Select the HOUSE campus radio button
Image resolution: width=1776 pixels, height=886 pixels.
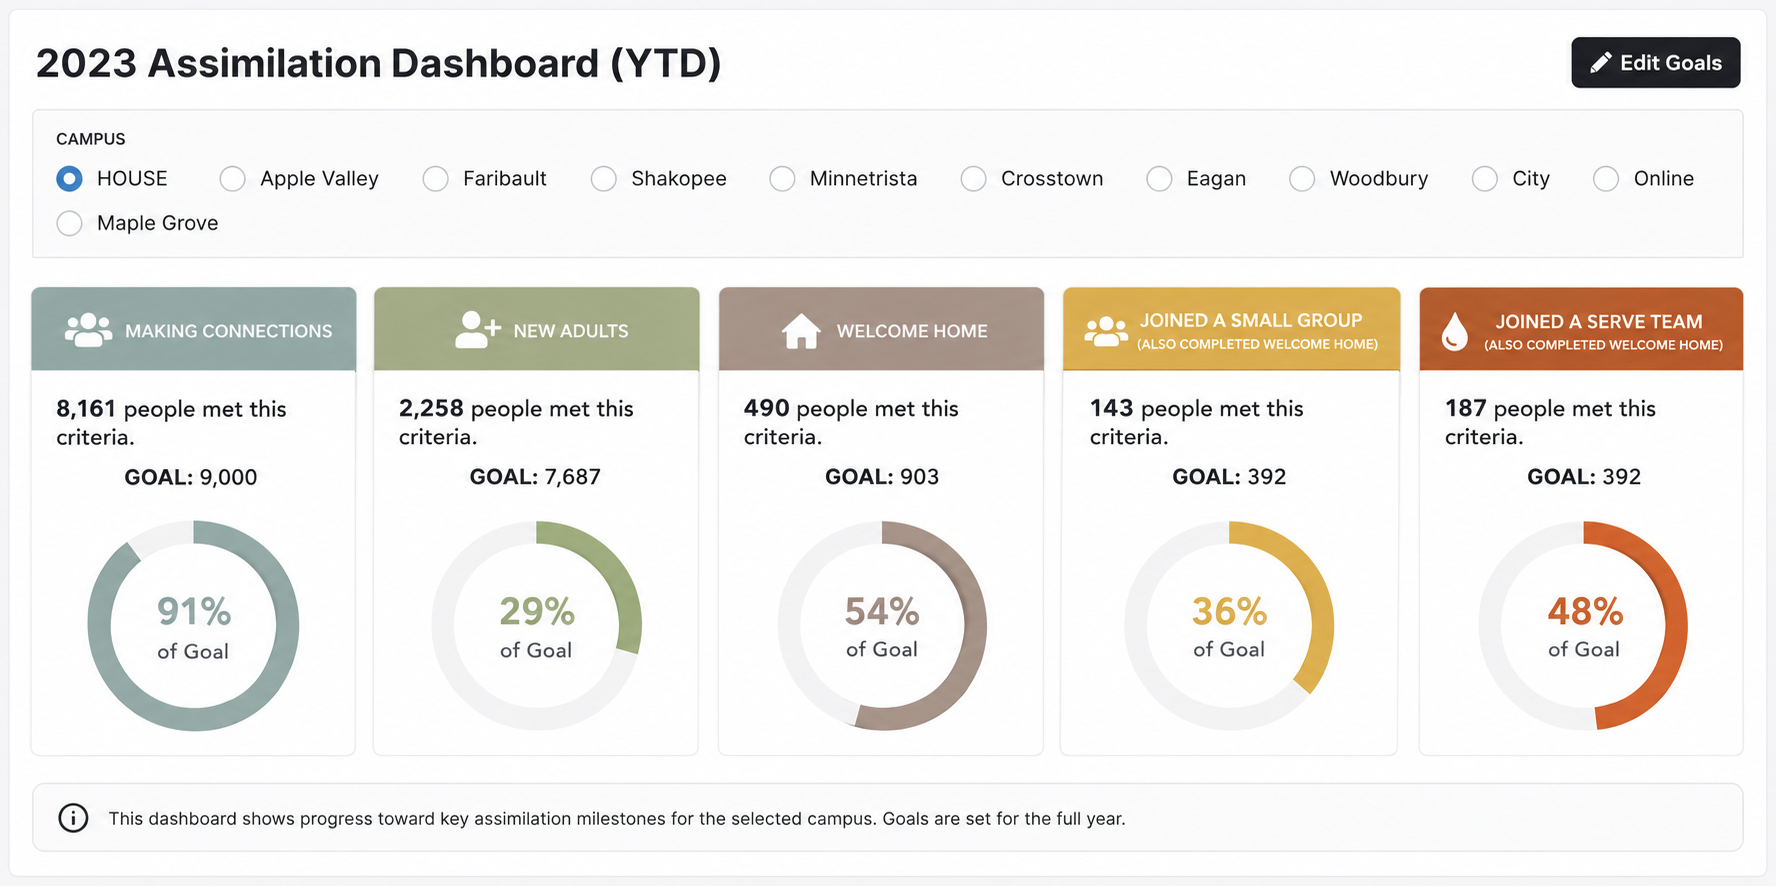(x=69, y=179)
